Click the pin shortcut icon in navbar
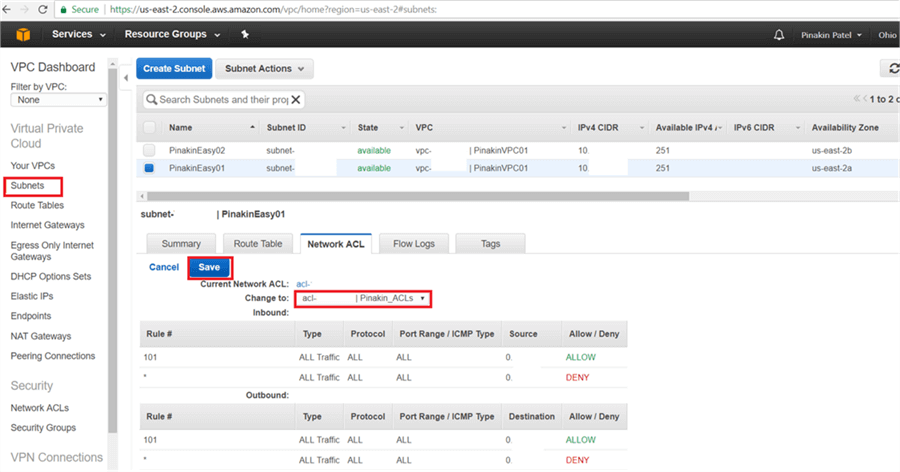The height and width of the screenshot is (472, 900). 245,34
